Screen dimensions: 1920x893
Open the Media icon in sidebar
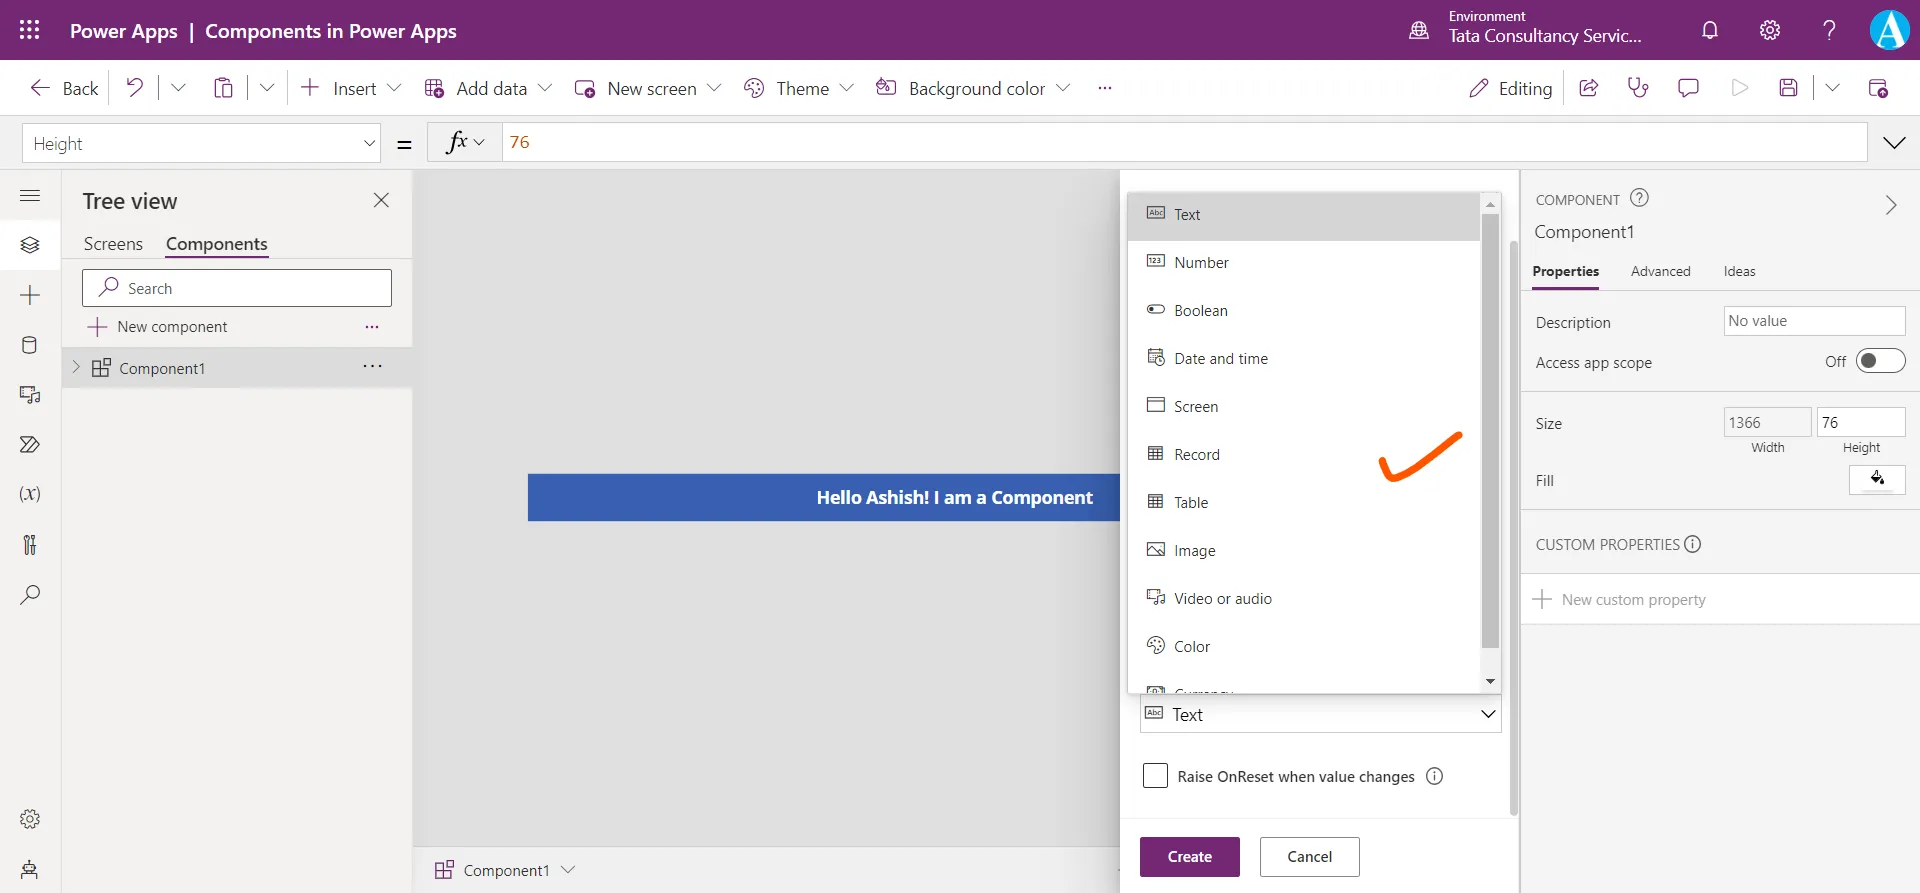point(30,395)
